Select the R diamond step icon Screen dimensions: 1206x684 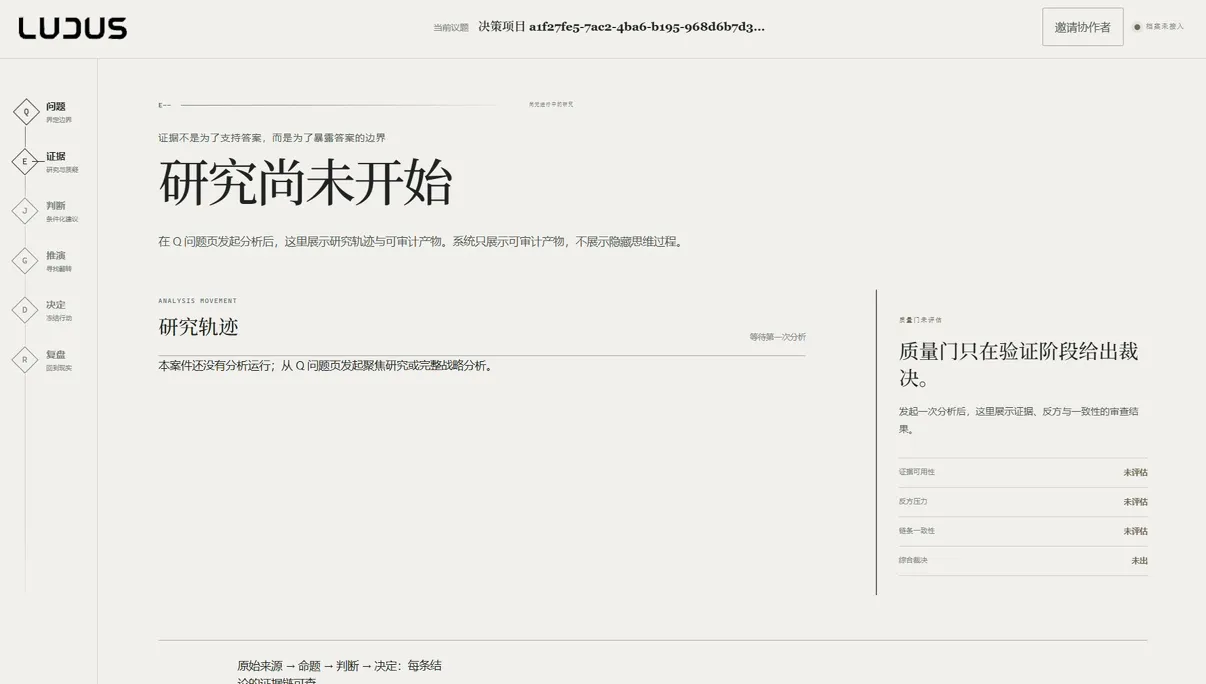25,360
